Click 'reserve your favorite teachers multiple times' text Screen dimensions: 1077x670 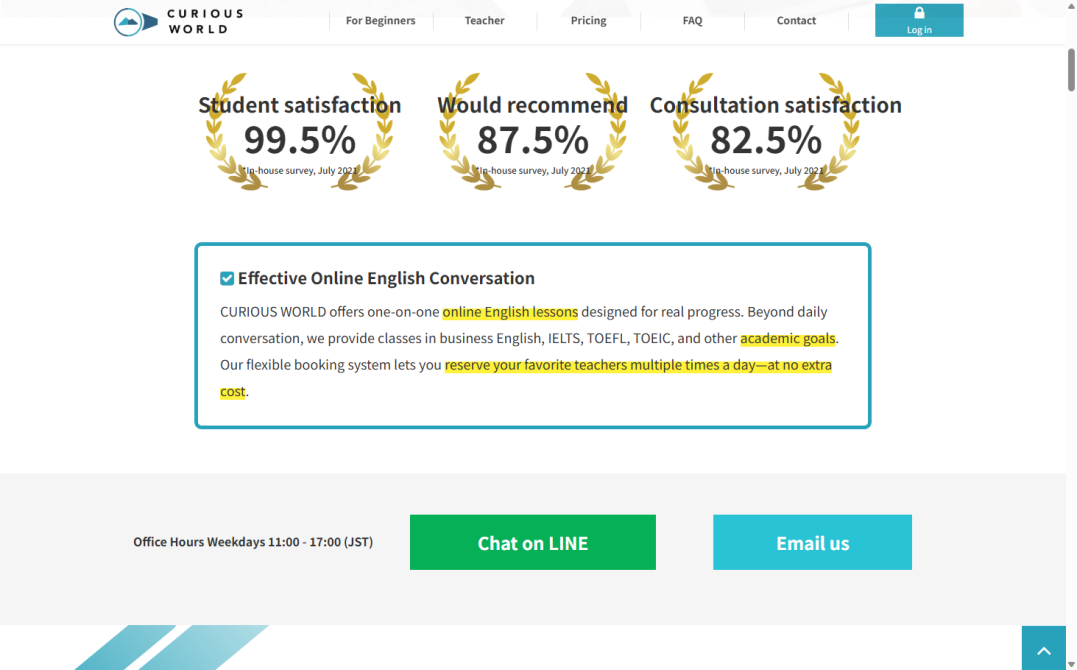(x=582, y=365)
